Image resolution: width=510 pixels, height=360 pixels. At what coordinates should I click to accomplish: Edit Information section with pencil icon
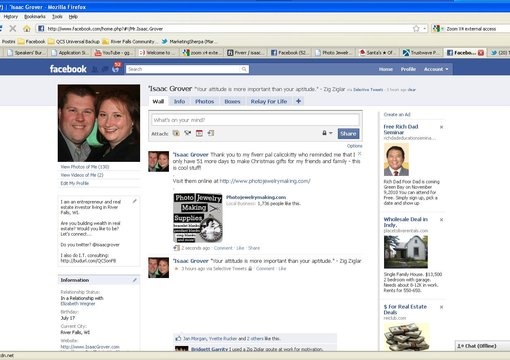click(135, 280)
